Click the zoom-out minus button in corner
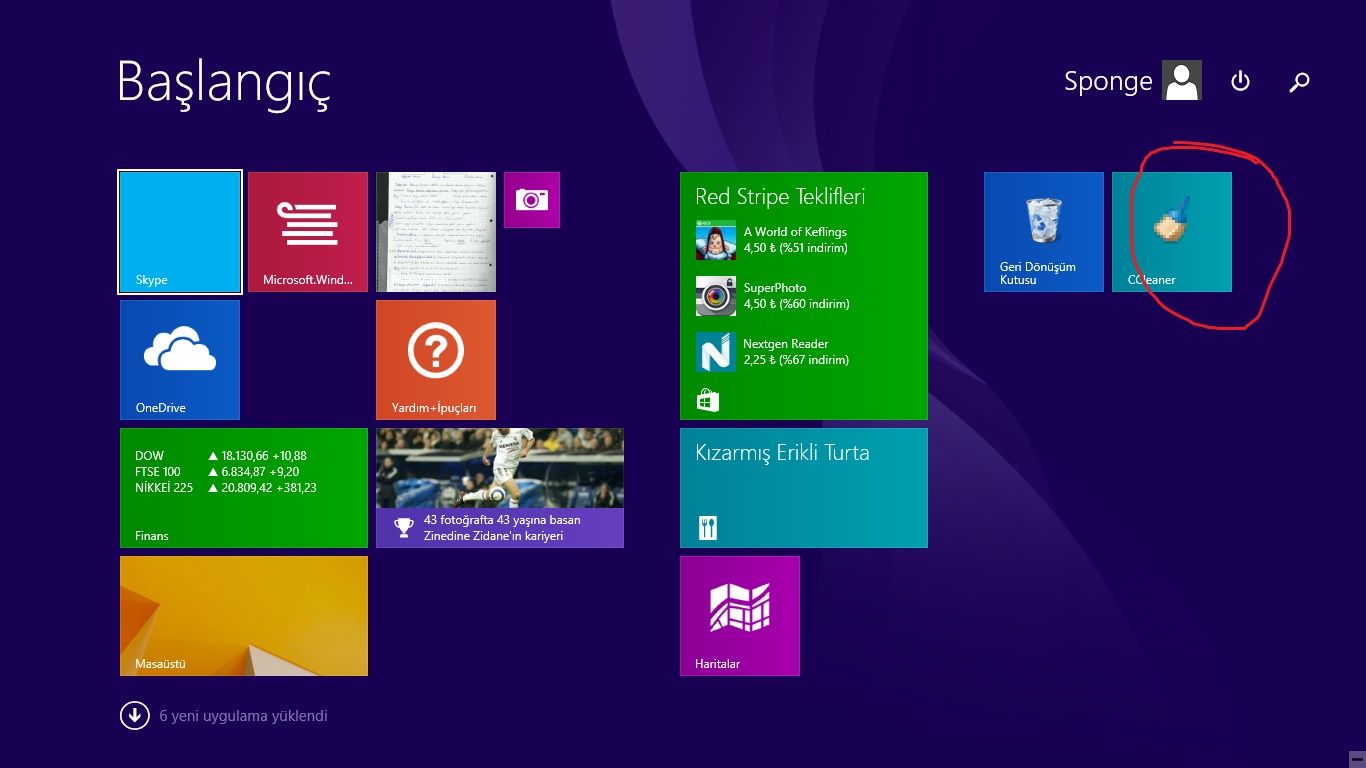Image resolution: width=1366 pixels, height=768 pixels. (x=1355, y=758)
